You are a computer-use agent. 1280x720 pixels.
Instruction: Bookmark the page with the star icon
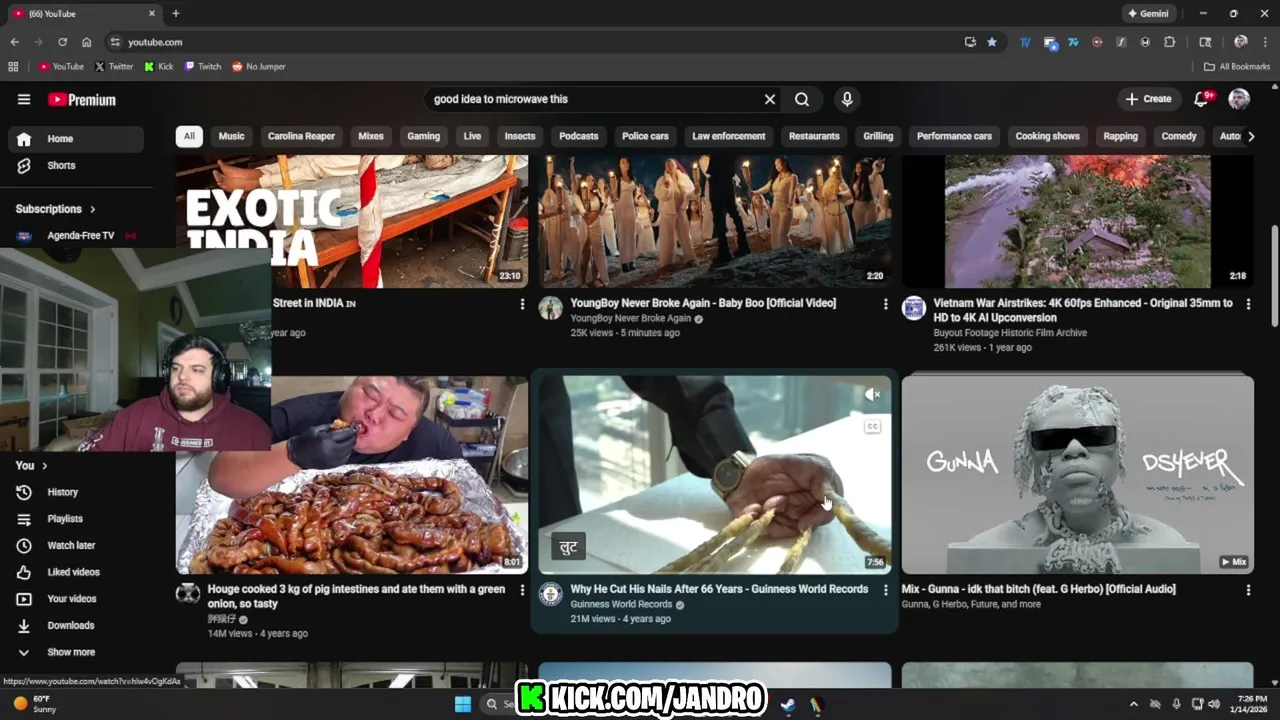[x=992, y=42]
